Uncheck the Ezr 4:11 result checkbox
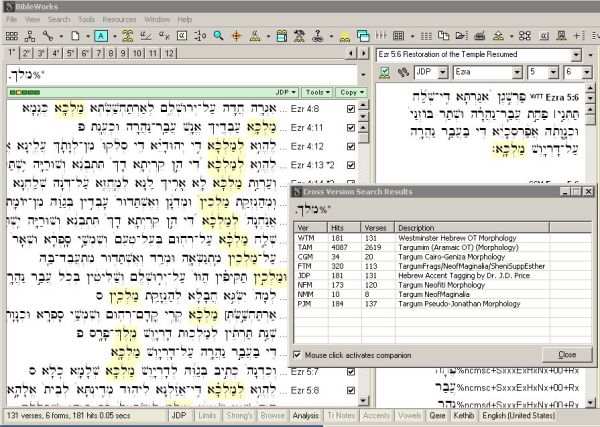600x427 pixels. 351,127
